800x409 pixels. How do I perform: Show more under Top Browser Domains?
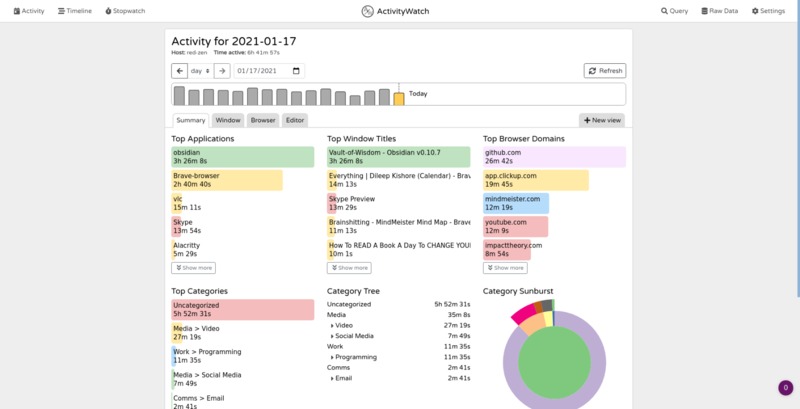pos(505,268)
